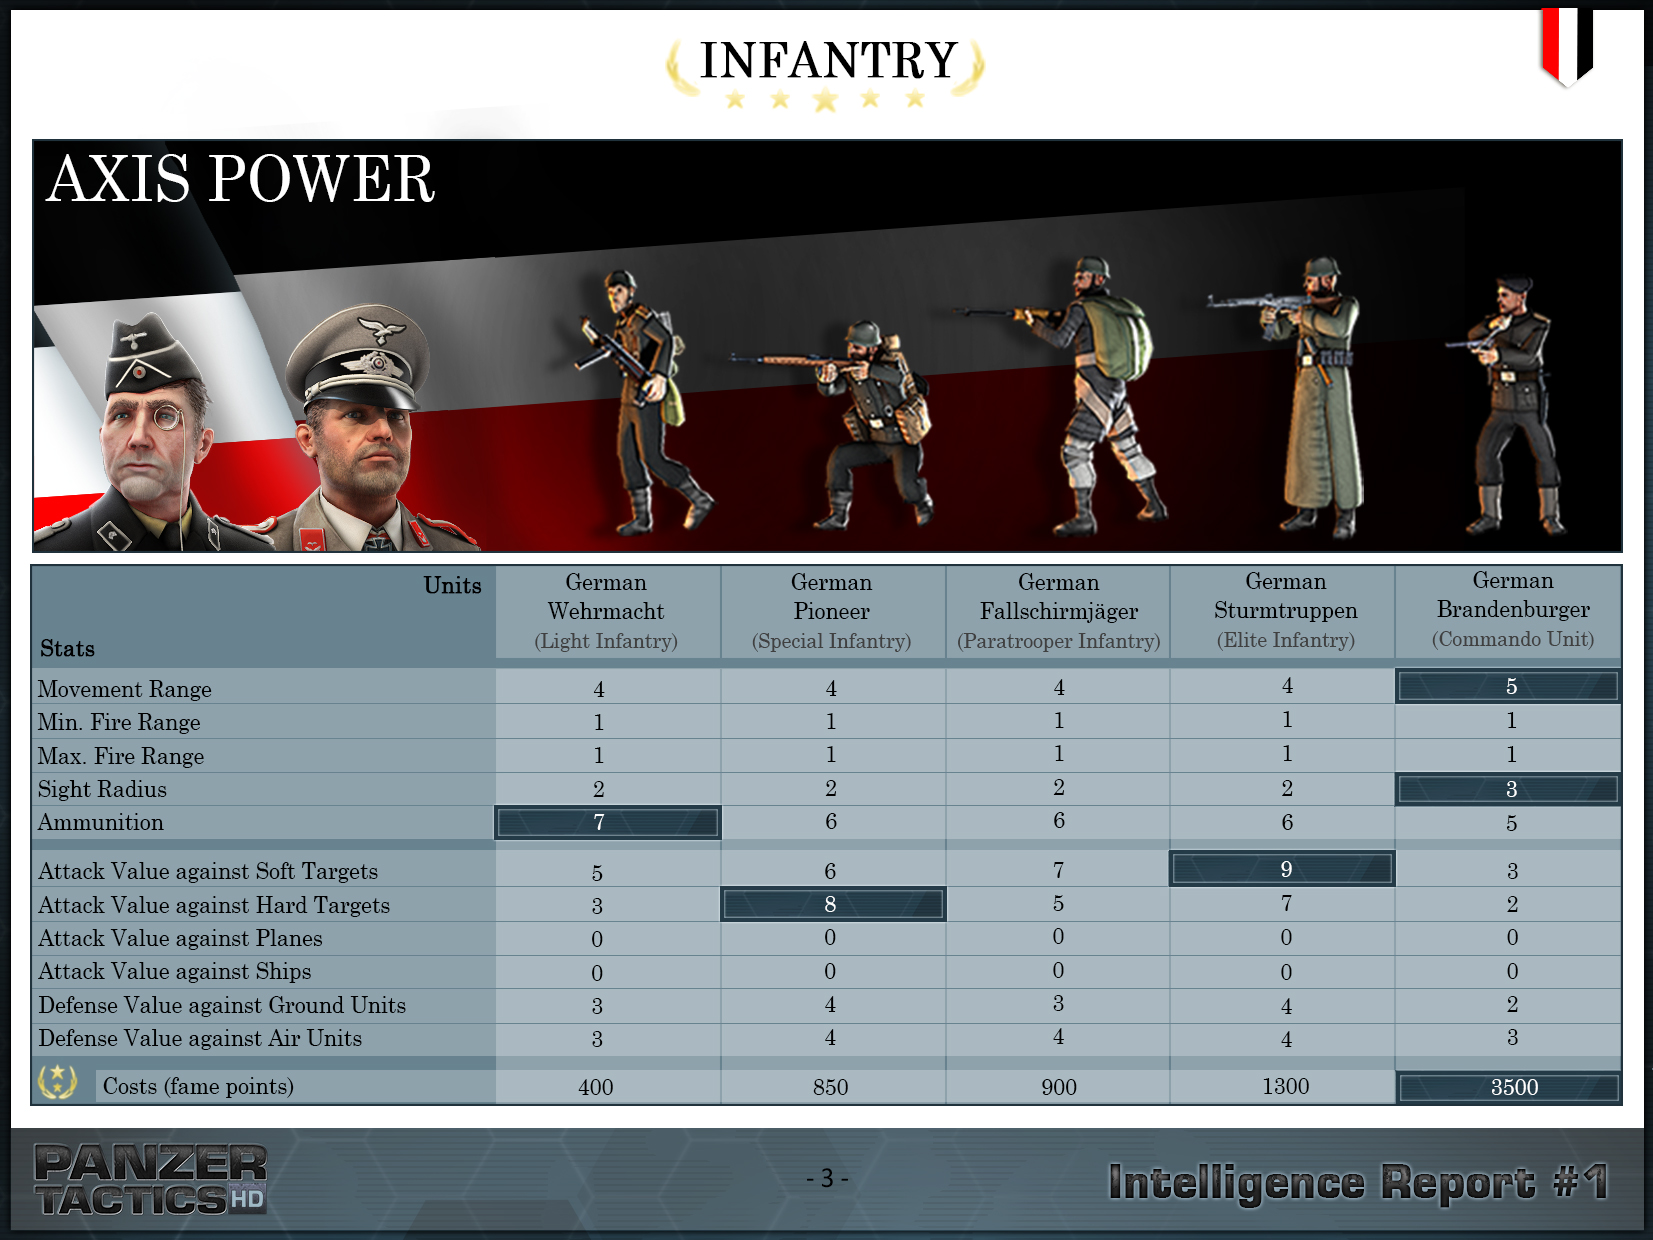The image size is (1653, 1240).
Task: Click the Pioneer cost value 850
Action: pyautogui.click(x=830, y=1087)
